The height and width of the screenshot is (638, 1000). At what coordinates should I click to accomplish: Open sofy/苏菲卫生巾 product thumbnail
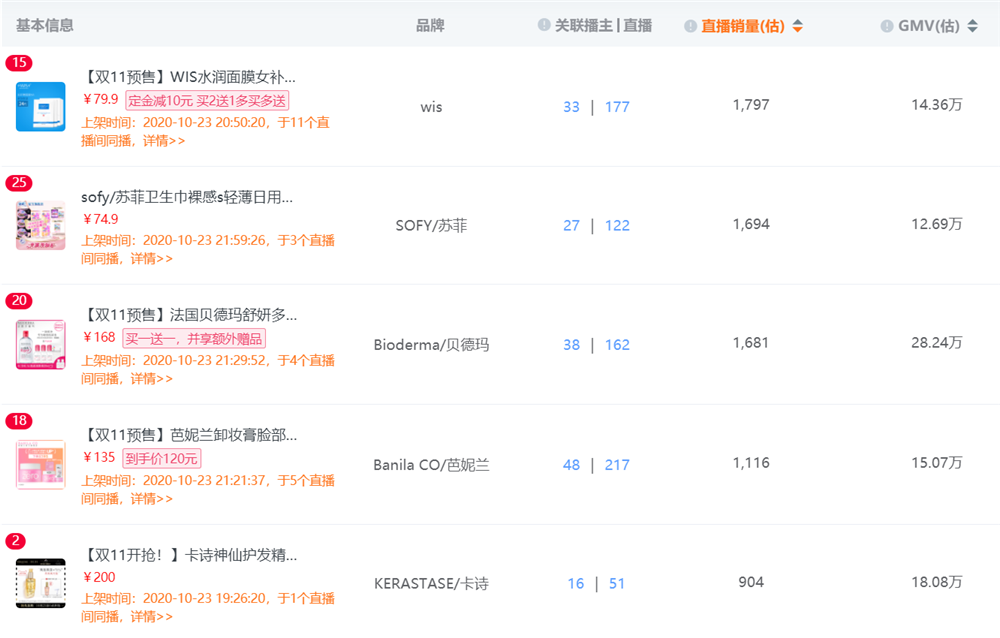point(41,225)
